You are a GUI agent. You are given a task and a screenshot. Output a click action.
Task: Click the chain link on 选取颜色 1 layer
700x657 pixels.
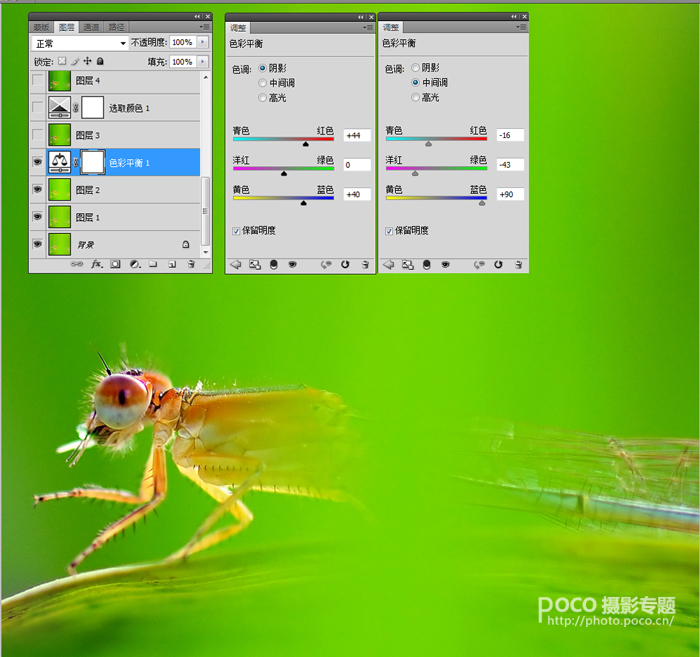(75, 108)
